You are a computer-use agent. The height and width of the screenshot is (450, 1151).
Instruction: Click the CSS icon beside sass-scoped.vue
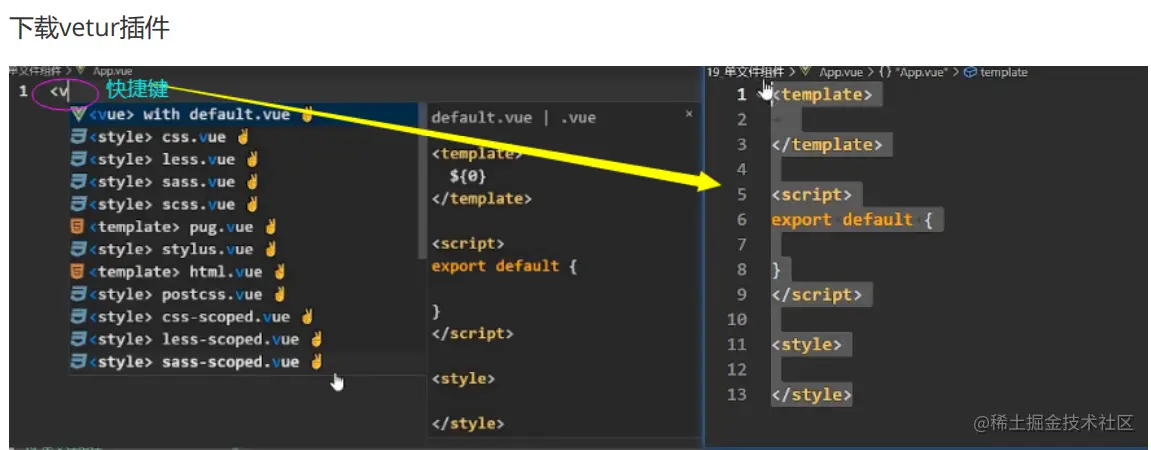point(79,362)
